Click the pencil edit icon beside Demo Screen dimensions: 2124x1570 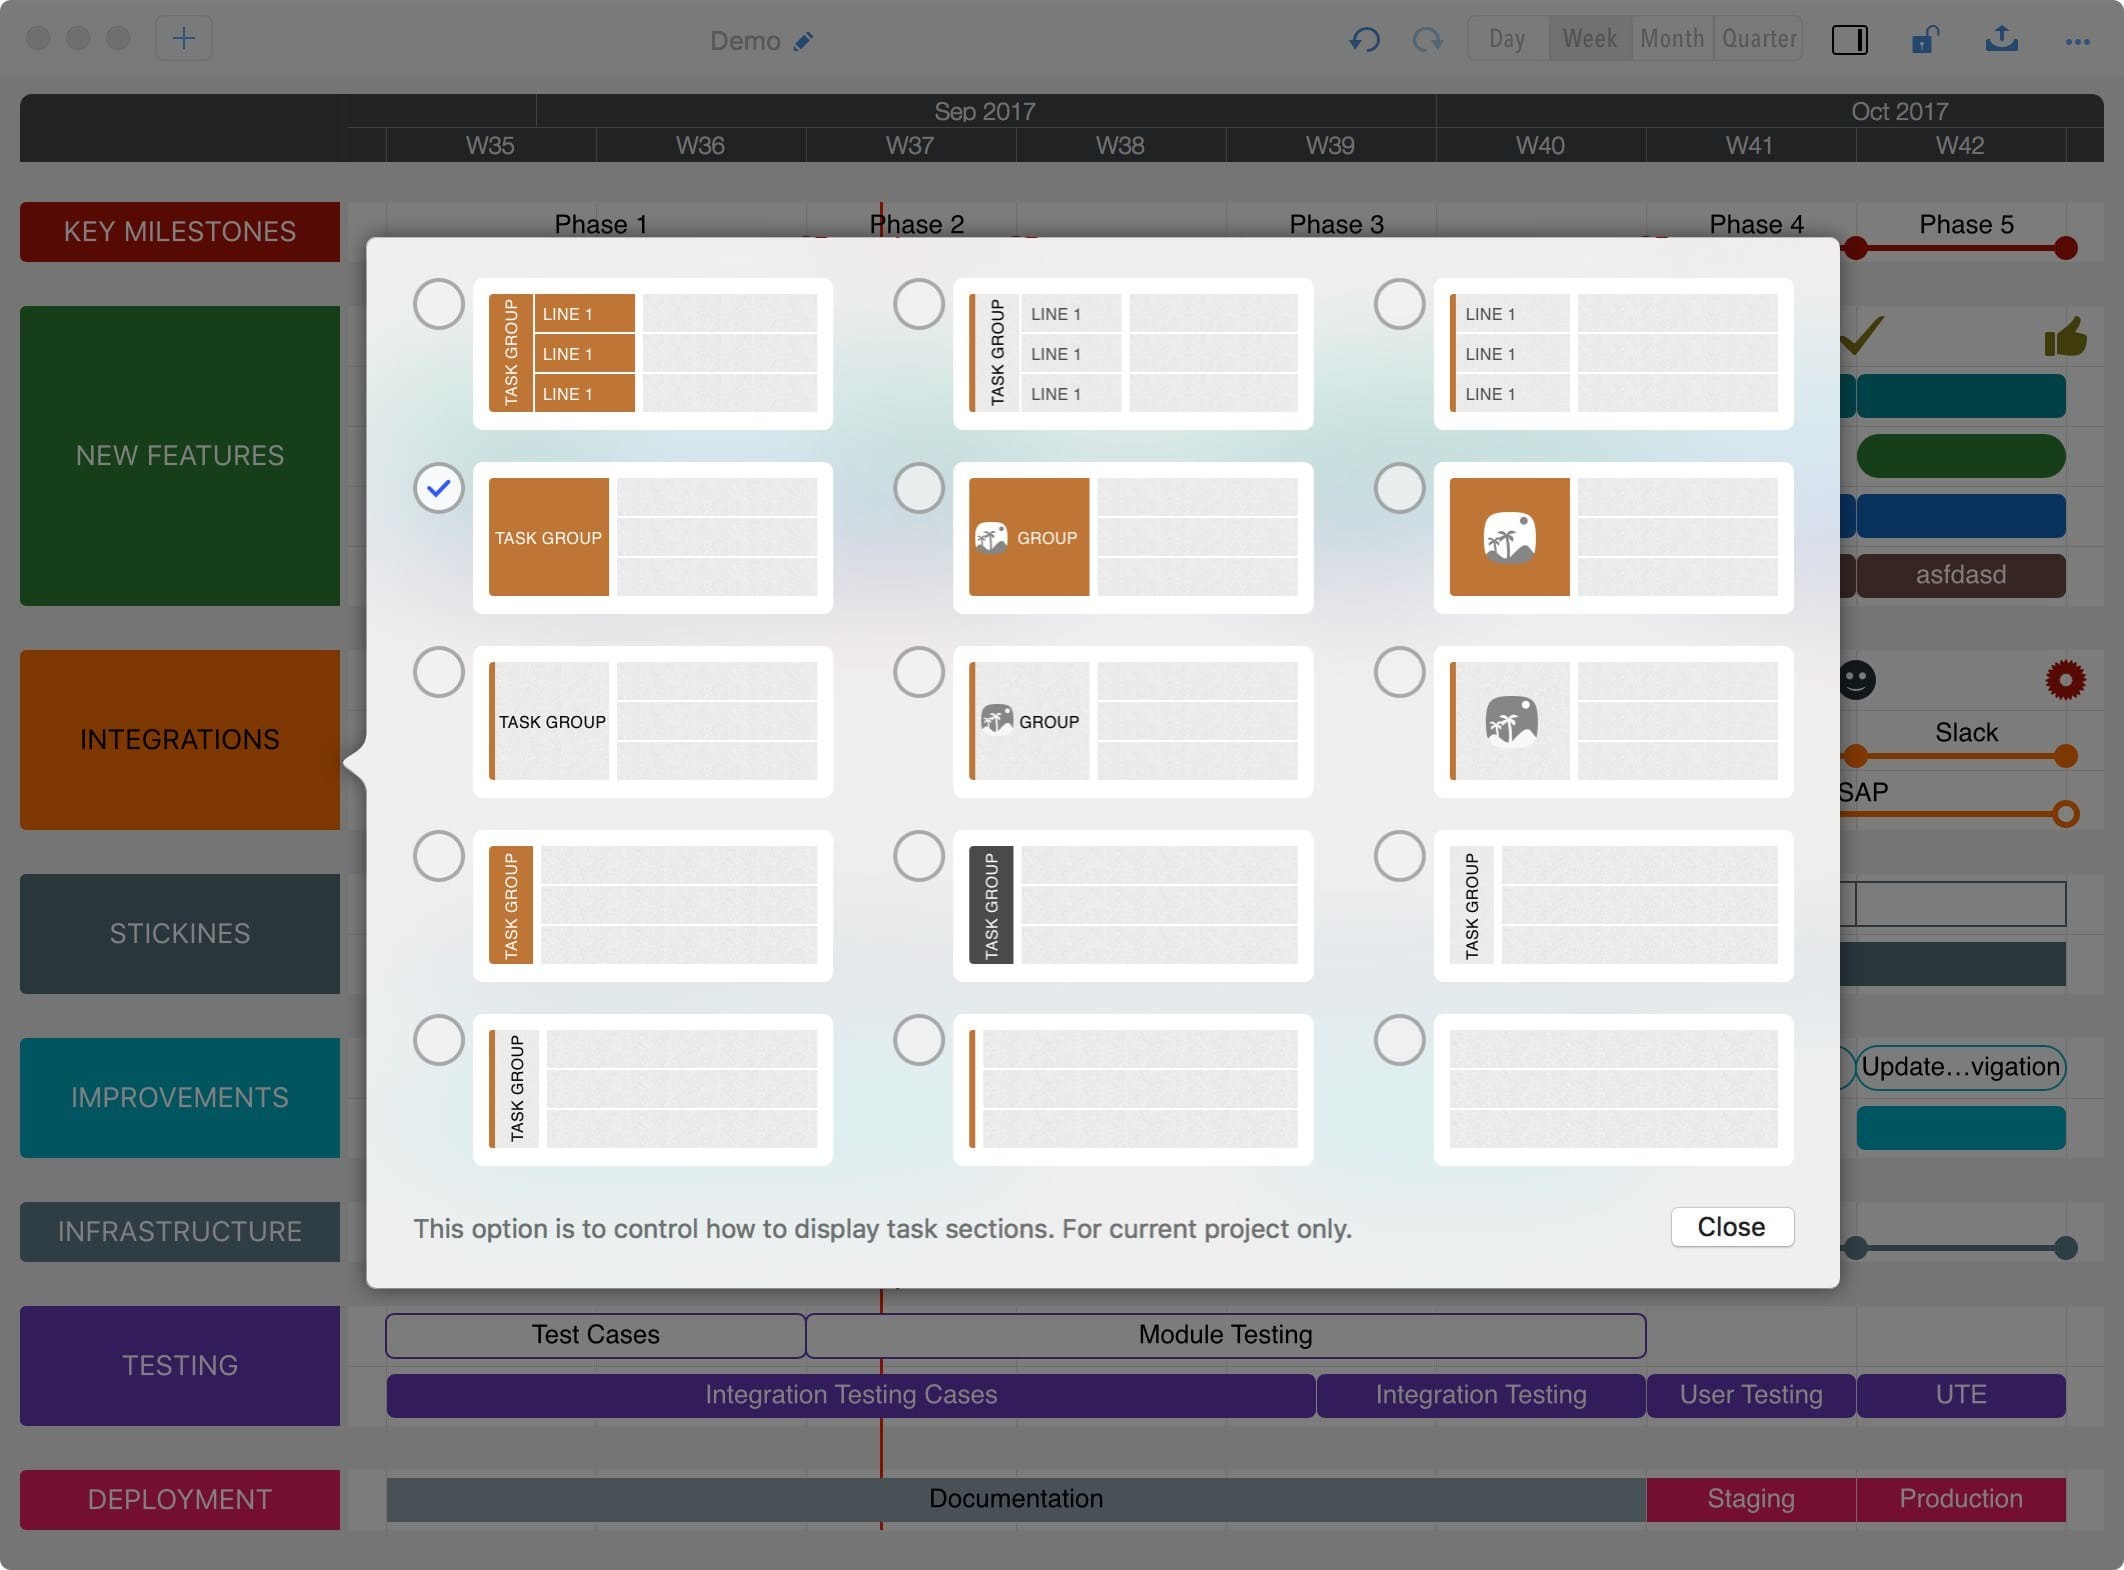tap(803, 41)
